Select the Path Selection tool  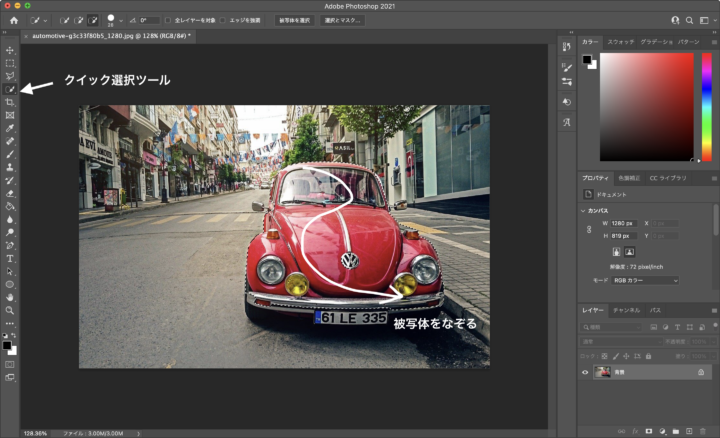coord(10,271)
